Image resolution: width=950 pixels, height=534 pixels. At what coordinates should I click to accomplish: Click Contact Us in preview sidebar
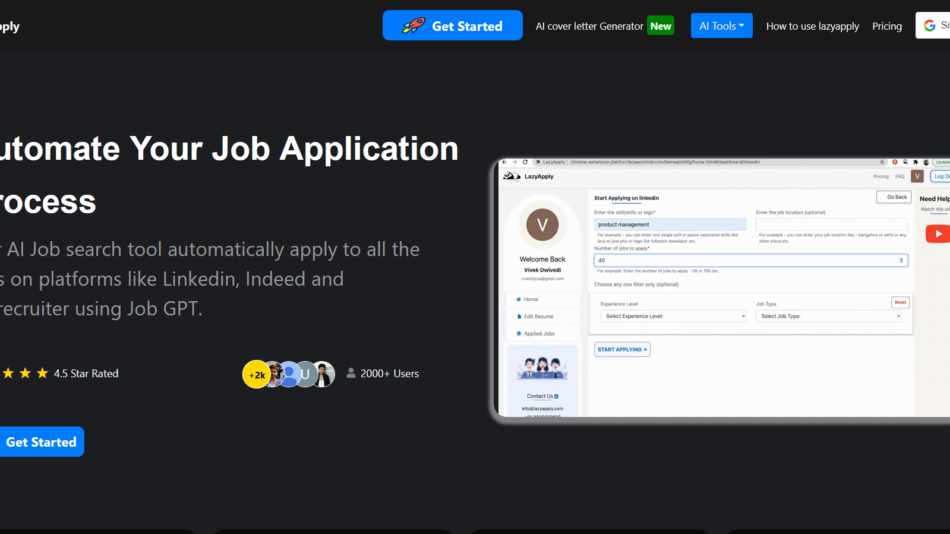[x=542, y=396]
